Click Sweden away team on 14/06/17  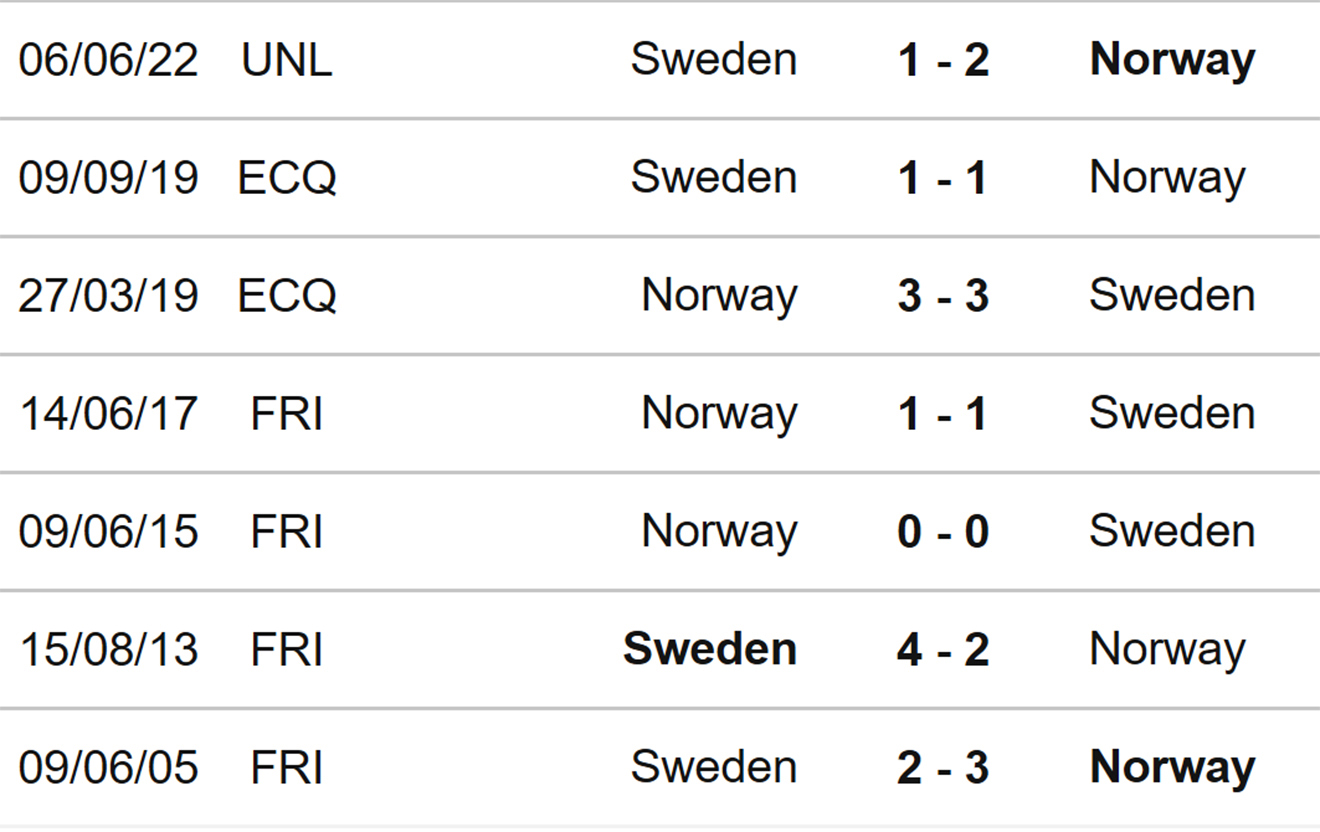[x=1172, y=415]
